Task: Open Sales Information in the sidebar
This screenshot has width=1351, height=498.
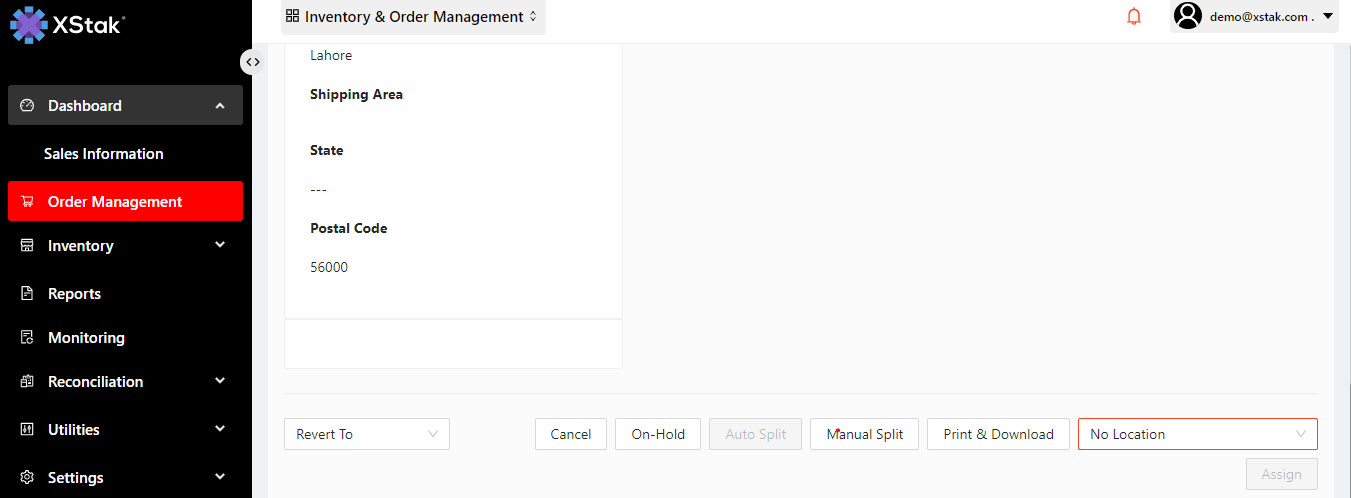Action: pos(104,154)
